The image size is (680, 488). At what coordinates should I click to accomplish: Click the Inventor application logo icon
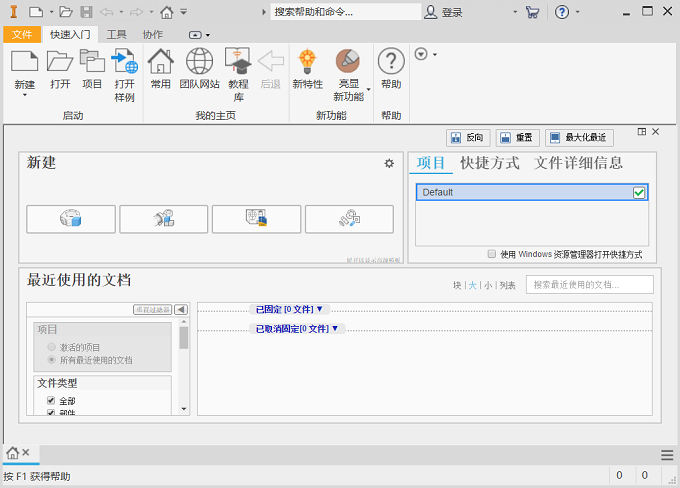[13, 12]
